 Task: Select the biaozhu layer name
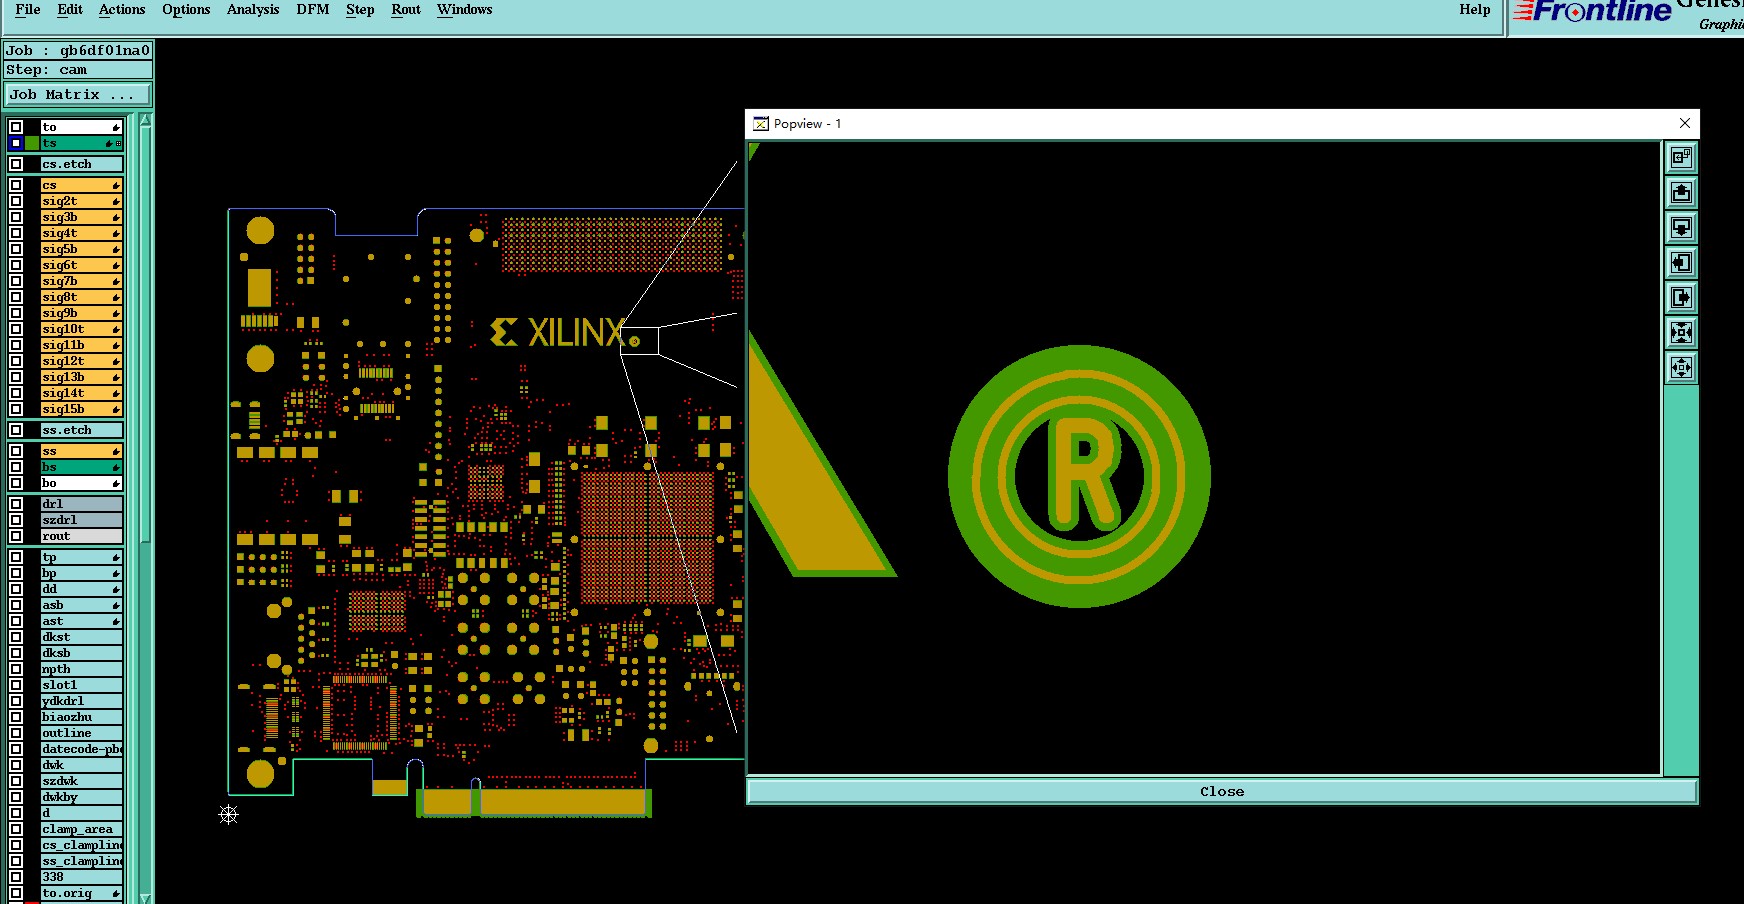[81, 717]
